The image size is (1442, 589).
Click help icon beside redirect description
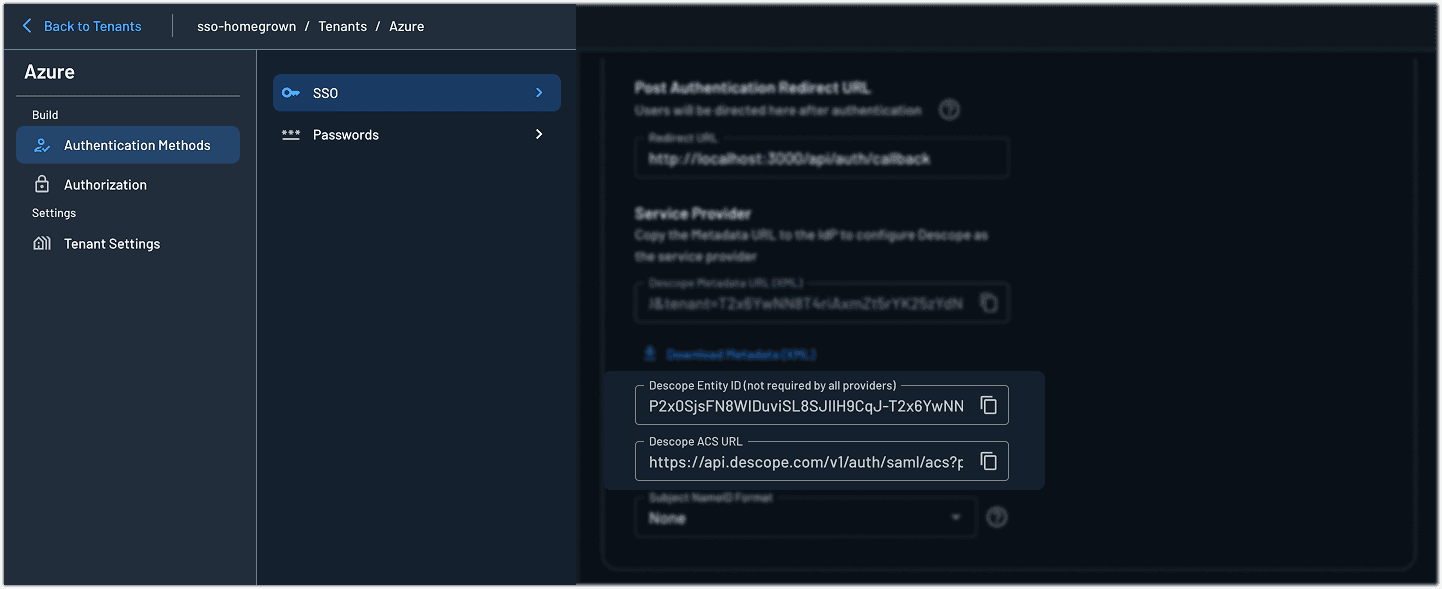[949, 110]
